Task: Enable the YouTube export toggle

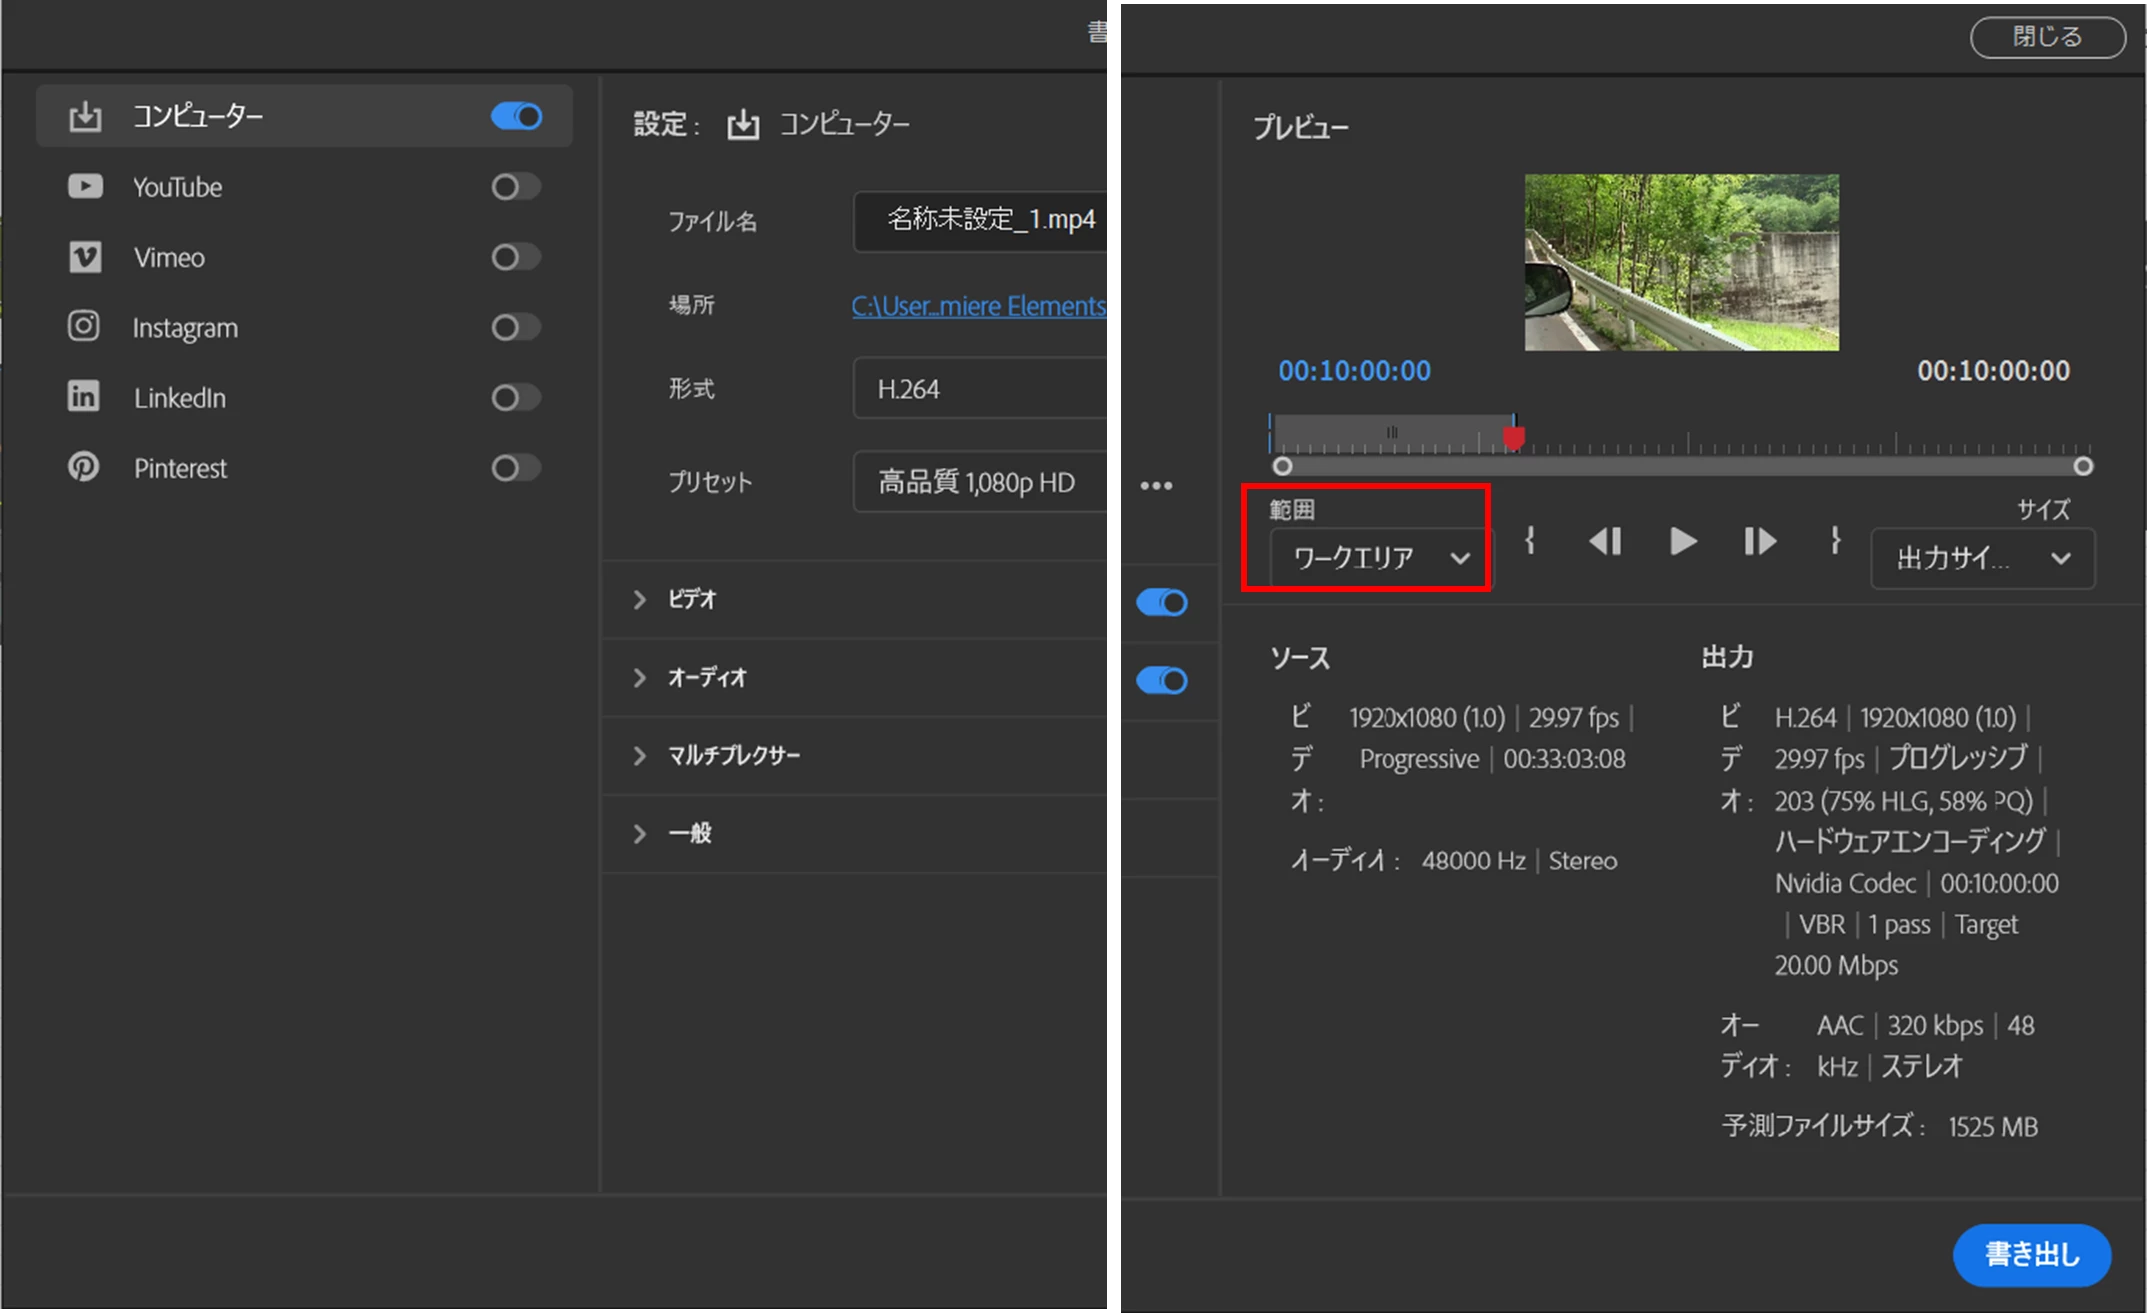Action: (x=515, y=187)
